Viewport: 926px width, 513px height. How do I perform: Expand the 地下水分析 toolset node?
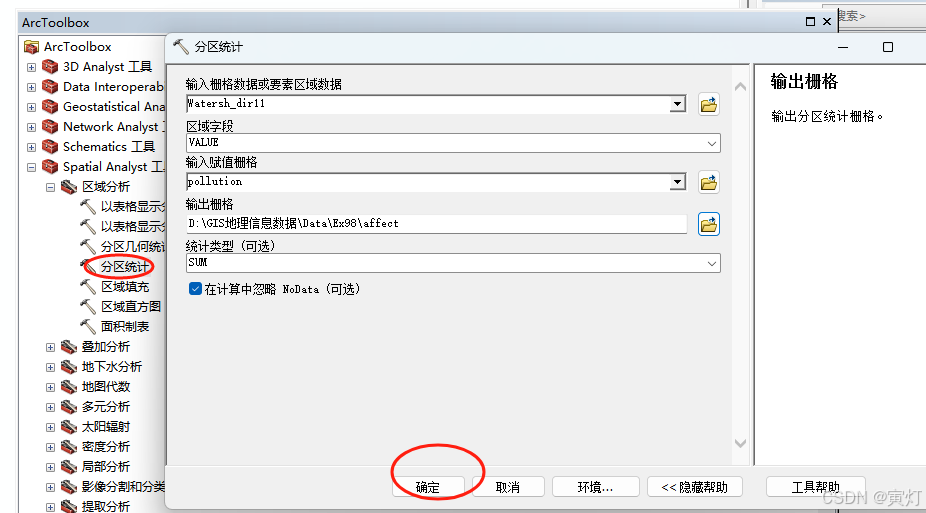pyautogui.click(x=50, y=368)
